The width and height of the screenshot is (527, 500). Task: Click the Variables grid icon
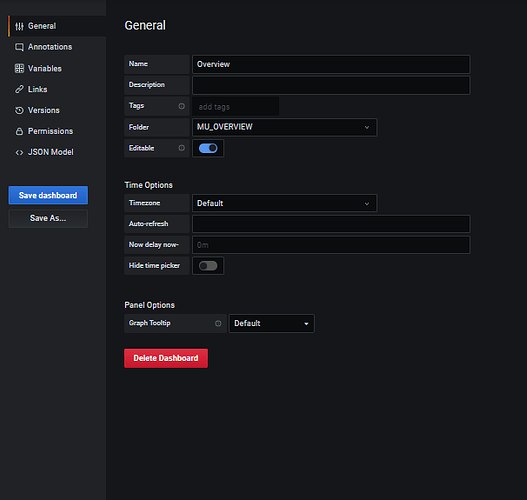tap(19, 69)
